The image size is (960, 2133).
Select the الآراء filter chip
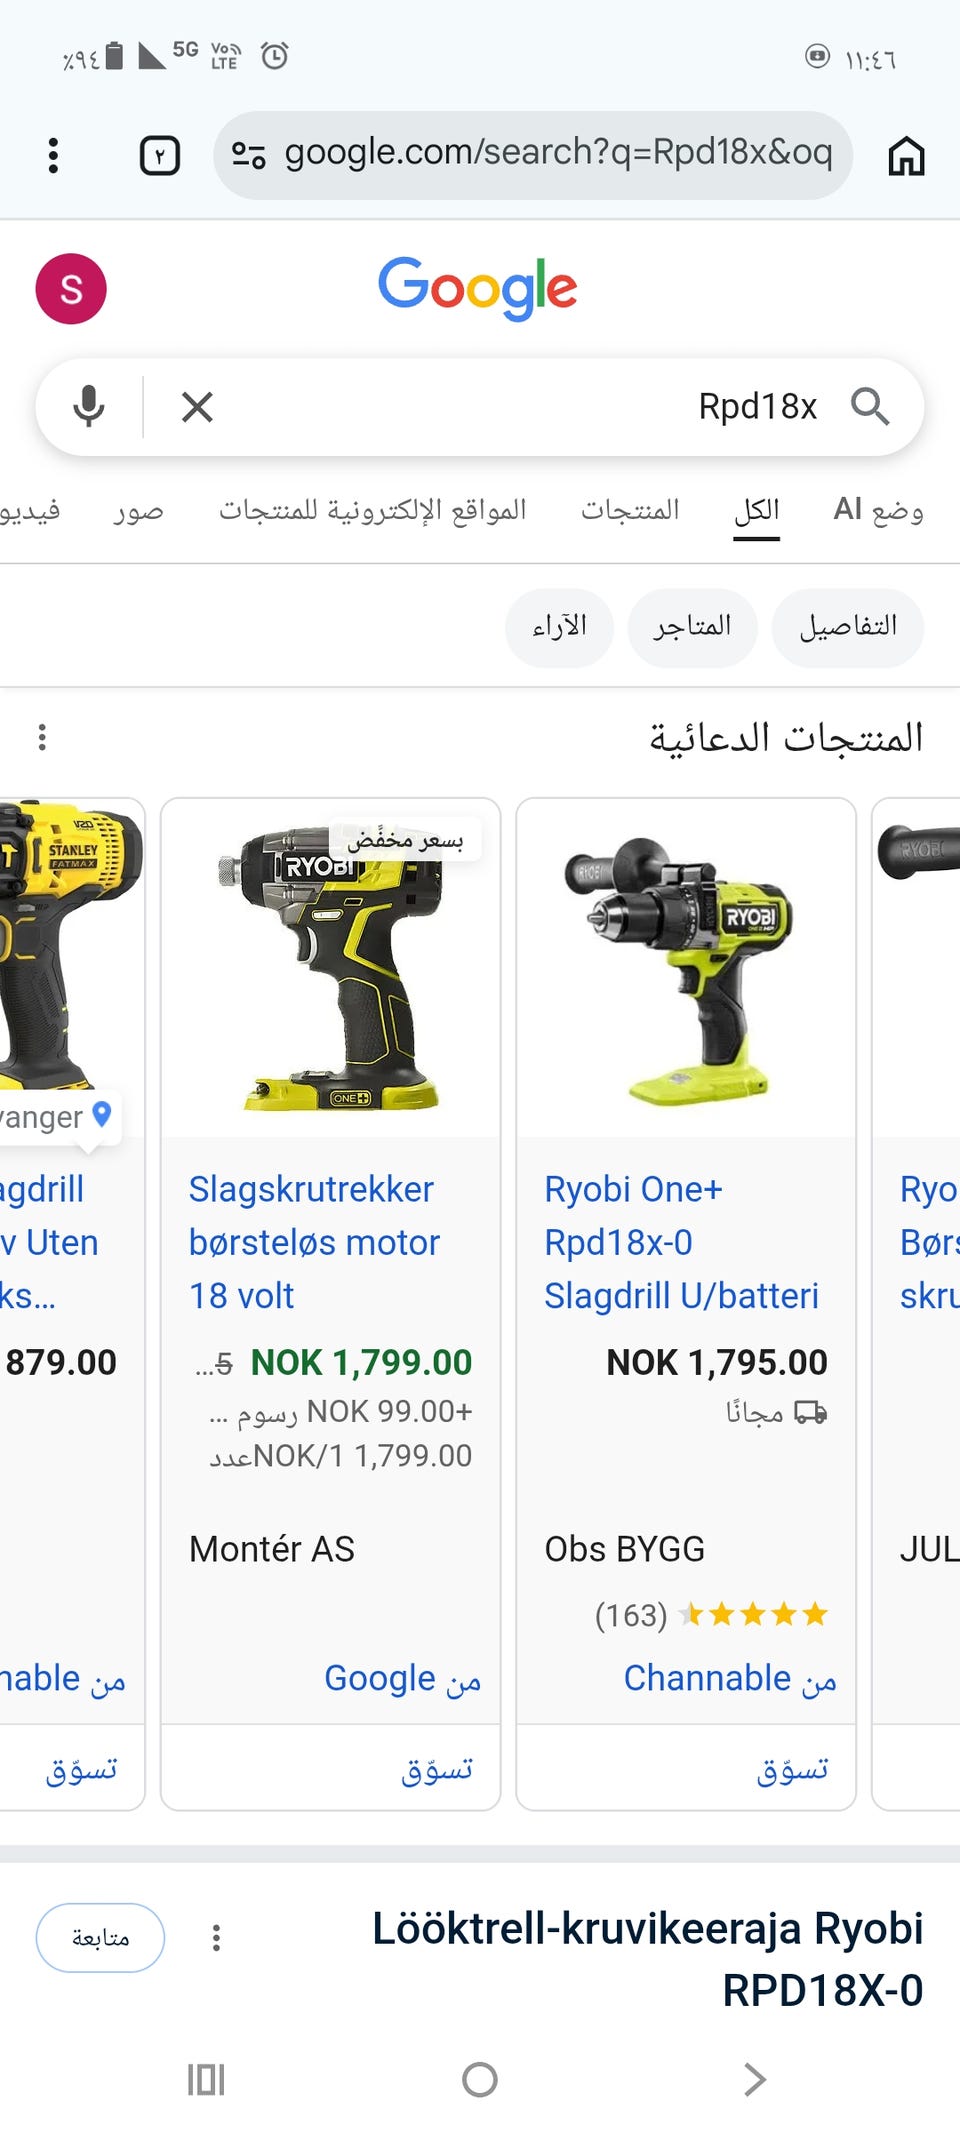point(559,627)
